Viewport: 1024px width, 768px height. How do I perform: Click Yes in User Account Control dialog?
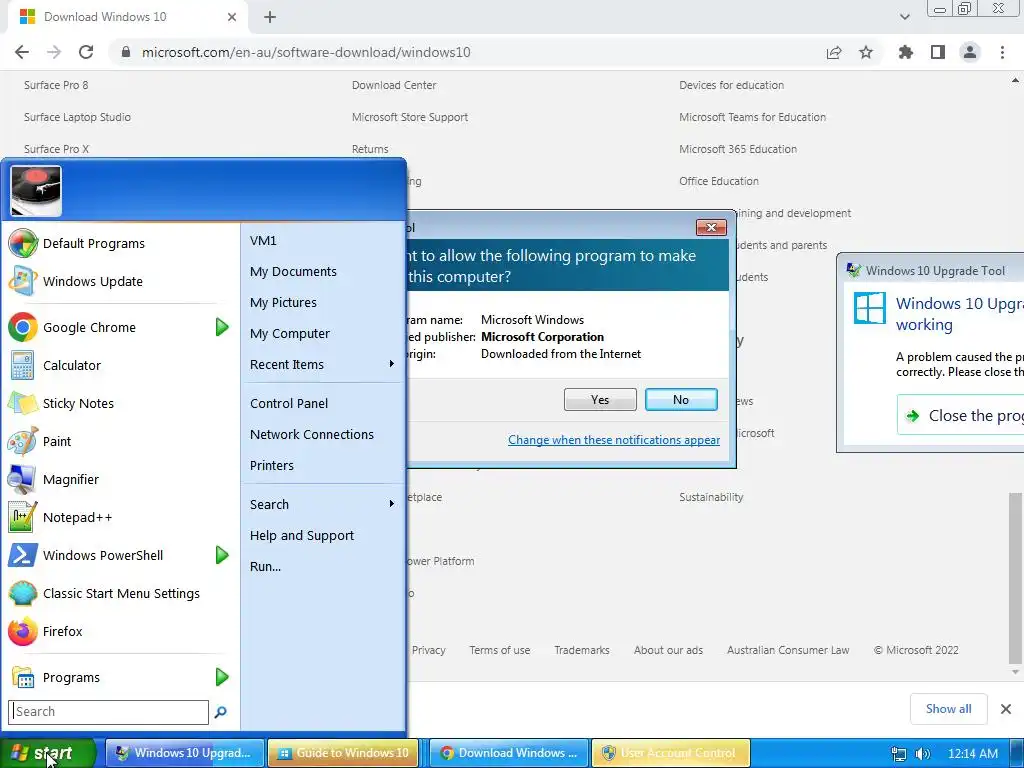click(x=600, y=400)
